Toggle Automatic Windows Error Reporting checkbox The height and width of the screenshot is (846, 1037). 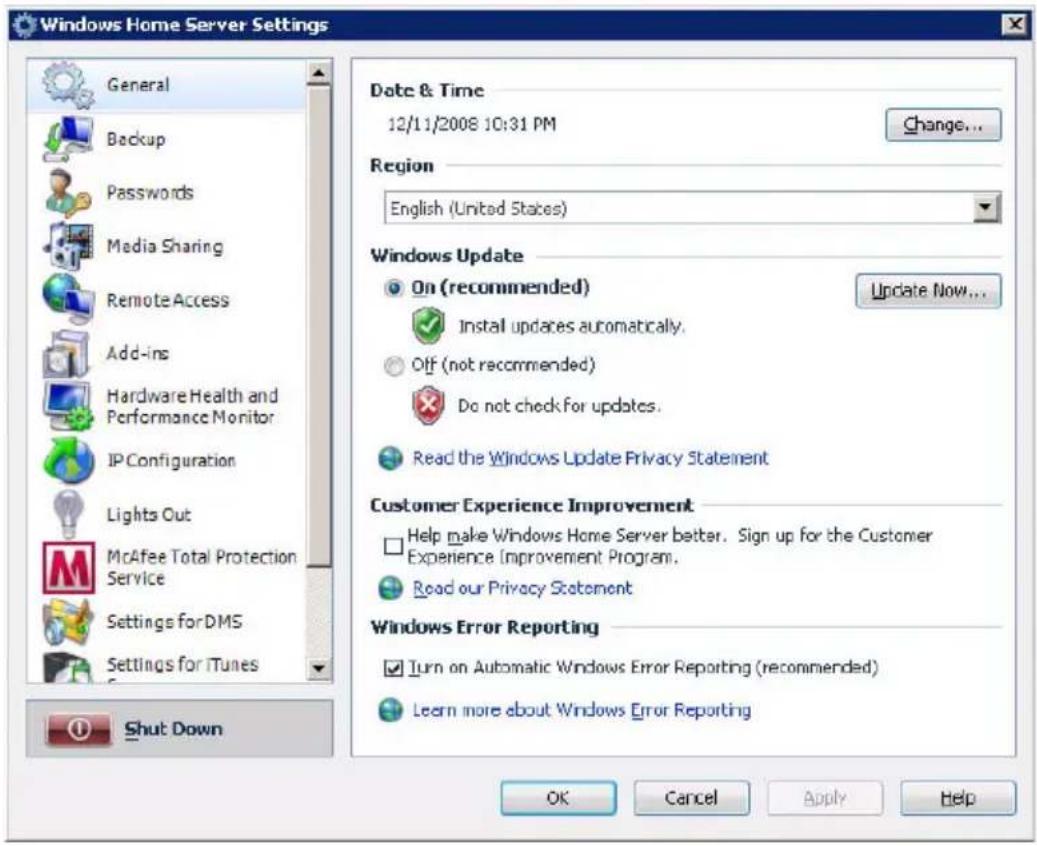pyautogui.click(x=393, y=668)
